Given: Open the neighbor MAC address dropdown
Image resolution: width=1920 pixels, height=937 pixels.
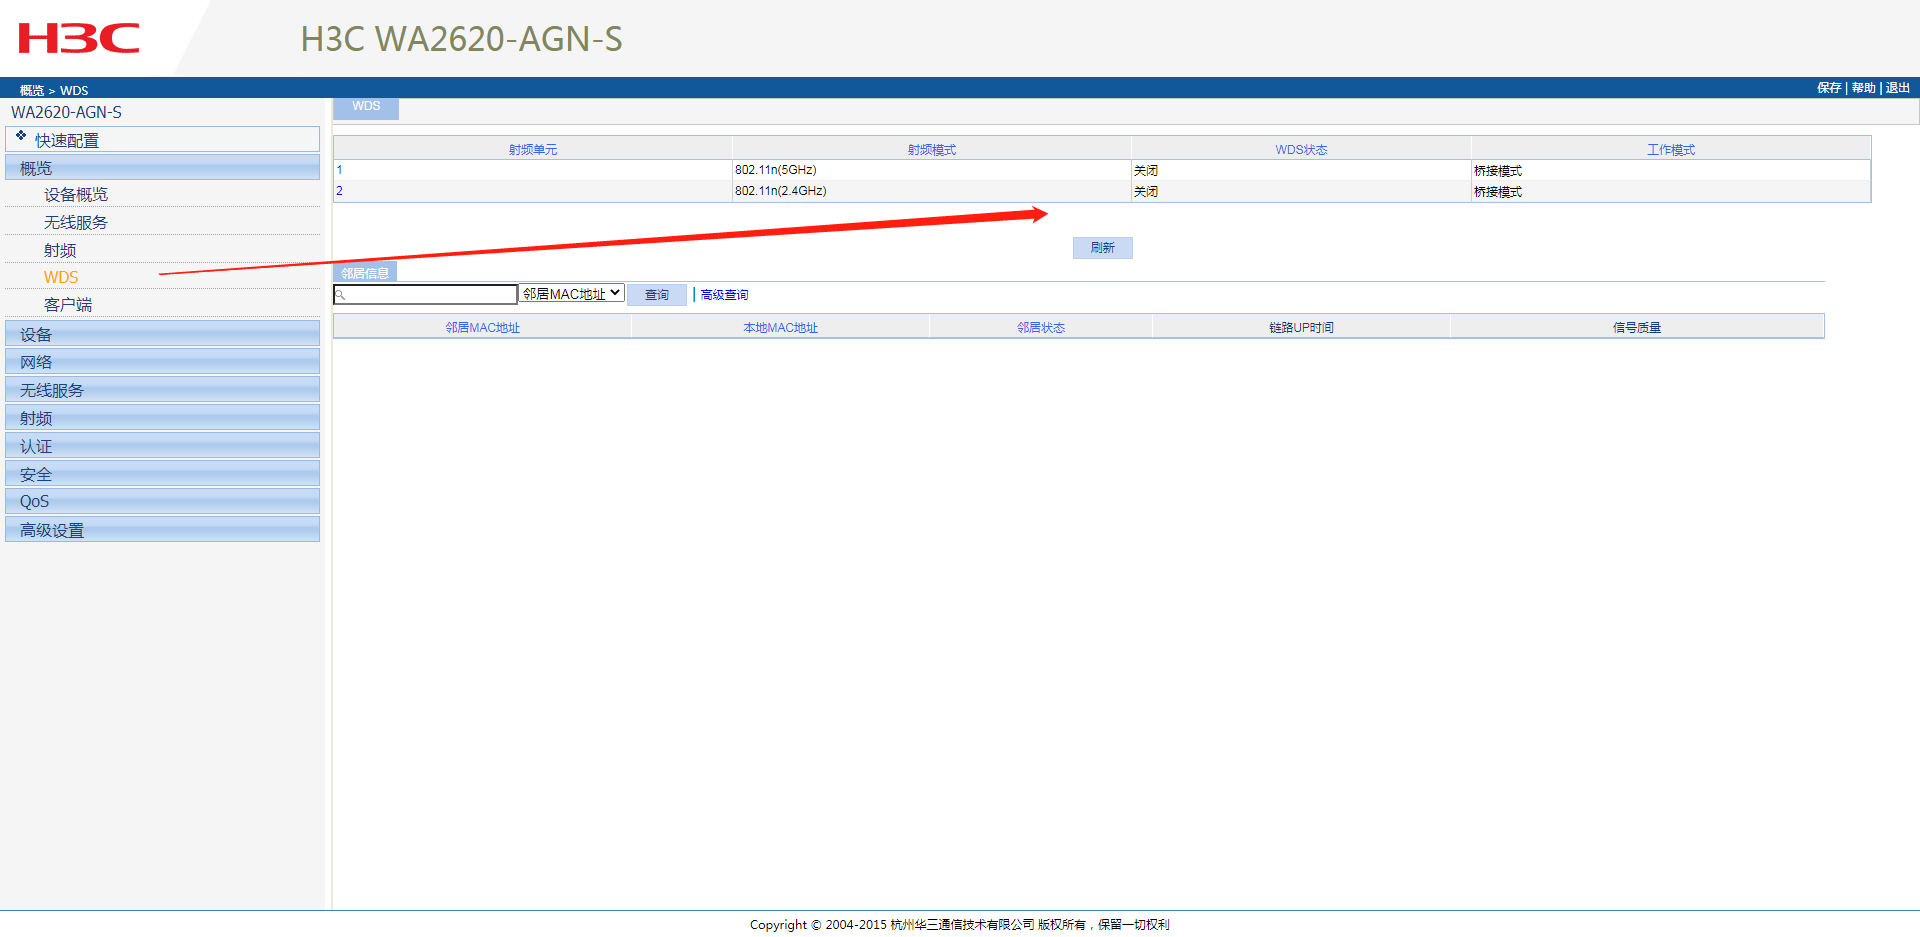Looking at the screenshot, I should tap(572, 294).
